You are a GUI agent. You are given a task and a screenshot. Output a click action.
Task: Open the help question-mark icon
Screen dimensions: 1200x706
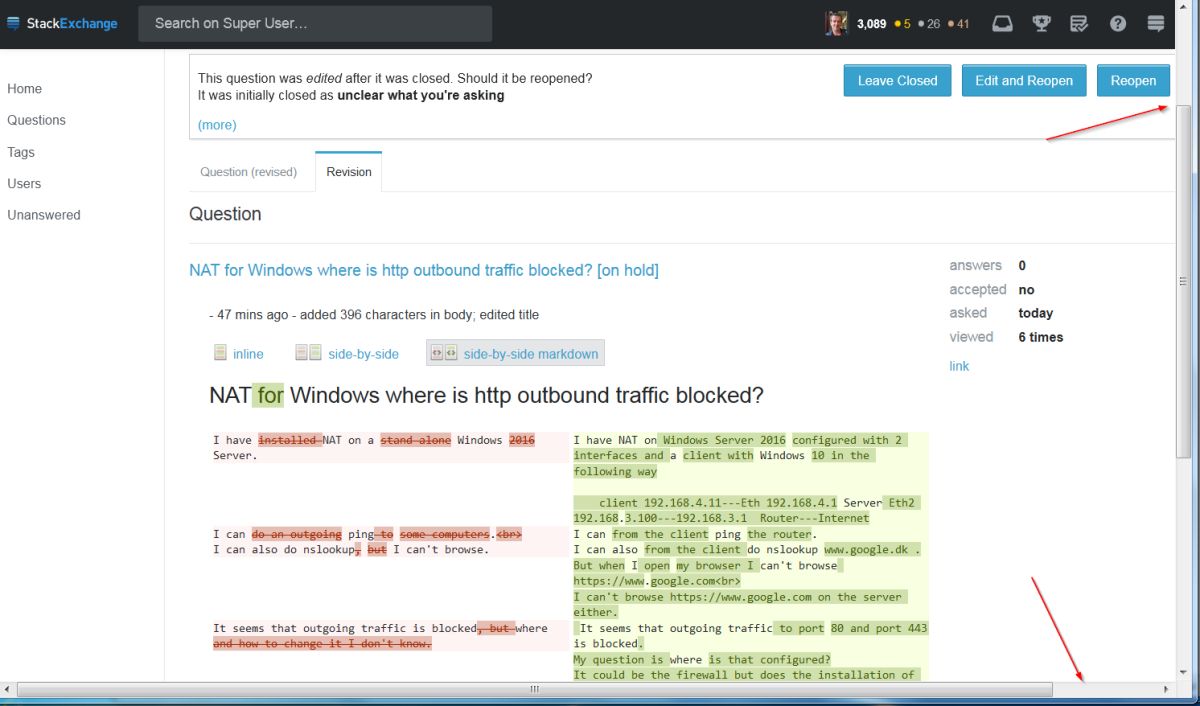[x=1118, y=24]
